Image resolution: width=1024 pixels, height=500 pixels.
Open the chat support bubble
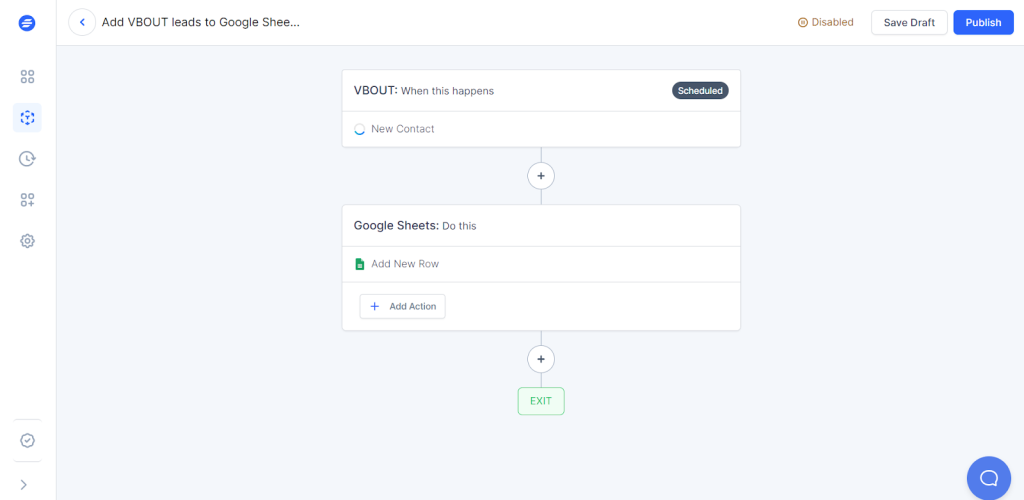coord(988,477)
